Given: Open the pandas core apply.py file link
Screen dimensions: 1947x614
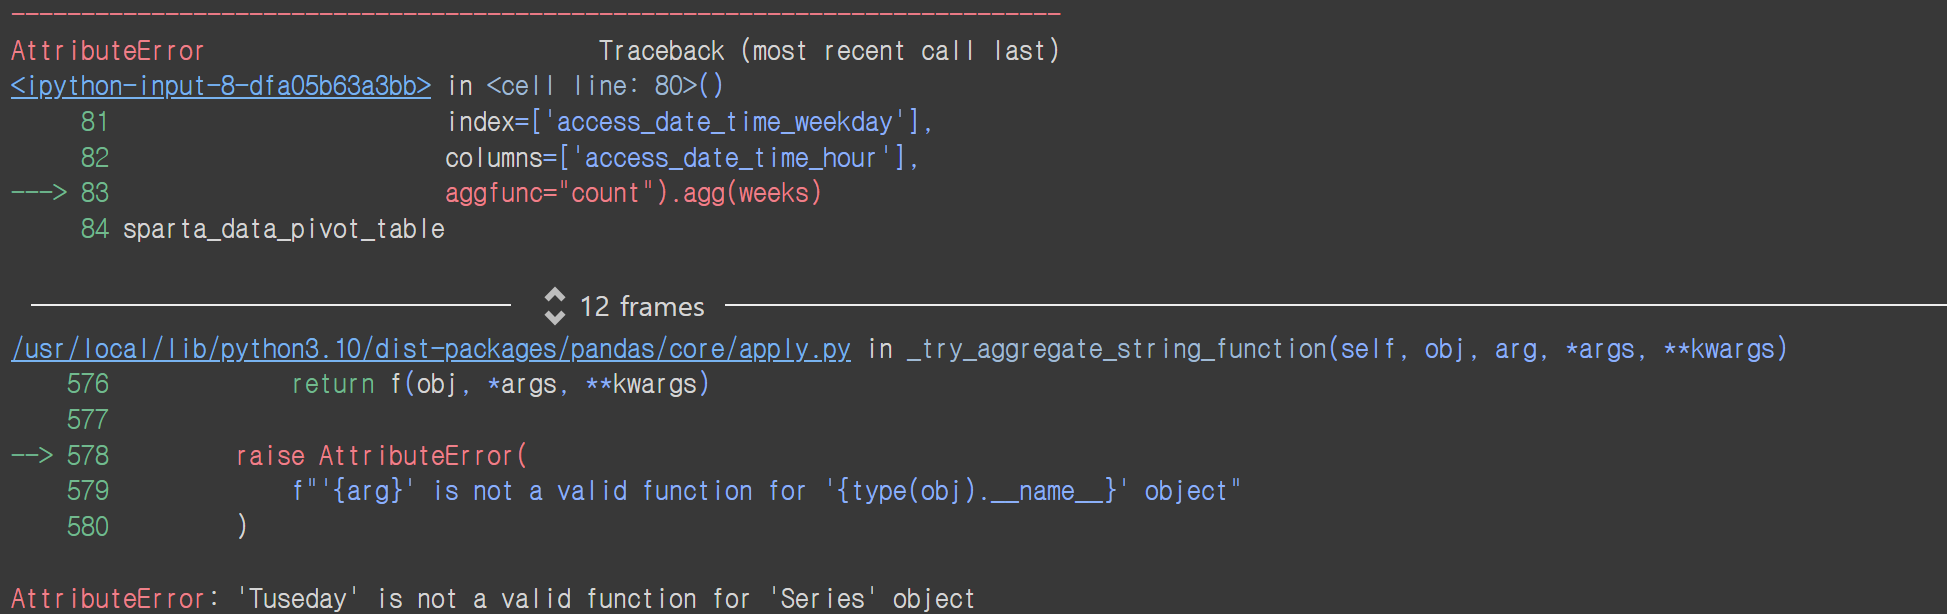Looking at the screenshot, I should point(431,349).
